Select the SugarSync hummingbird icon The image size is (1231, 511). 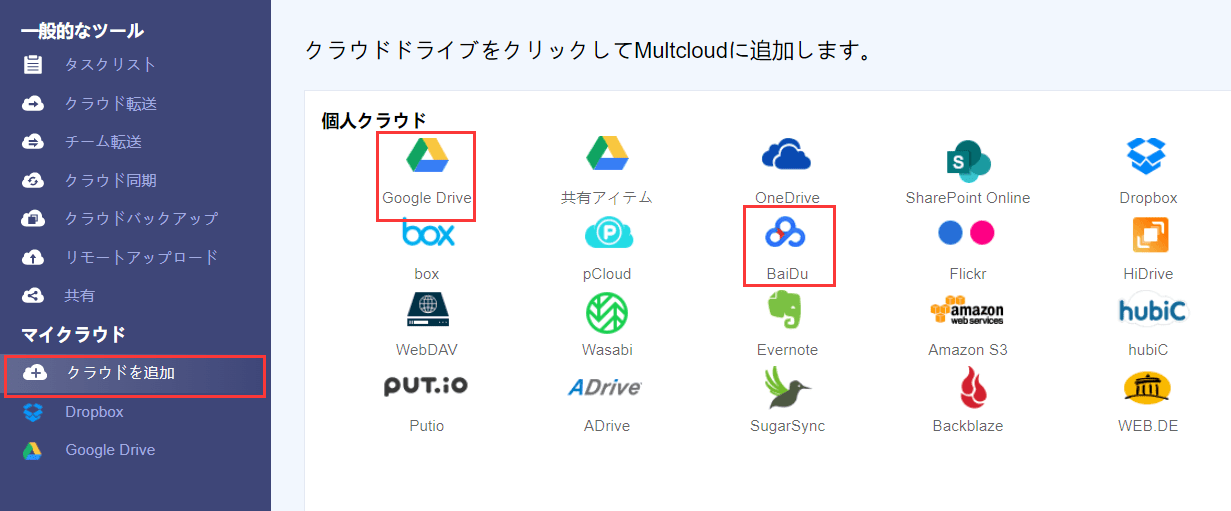[x=788, y=387]
